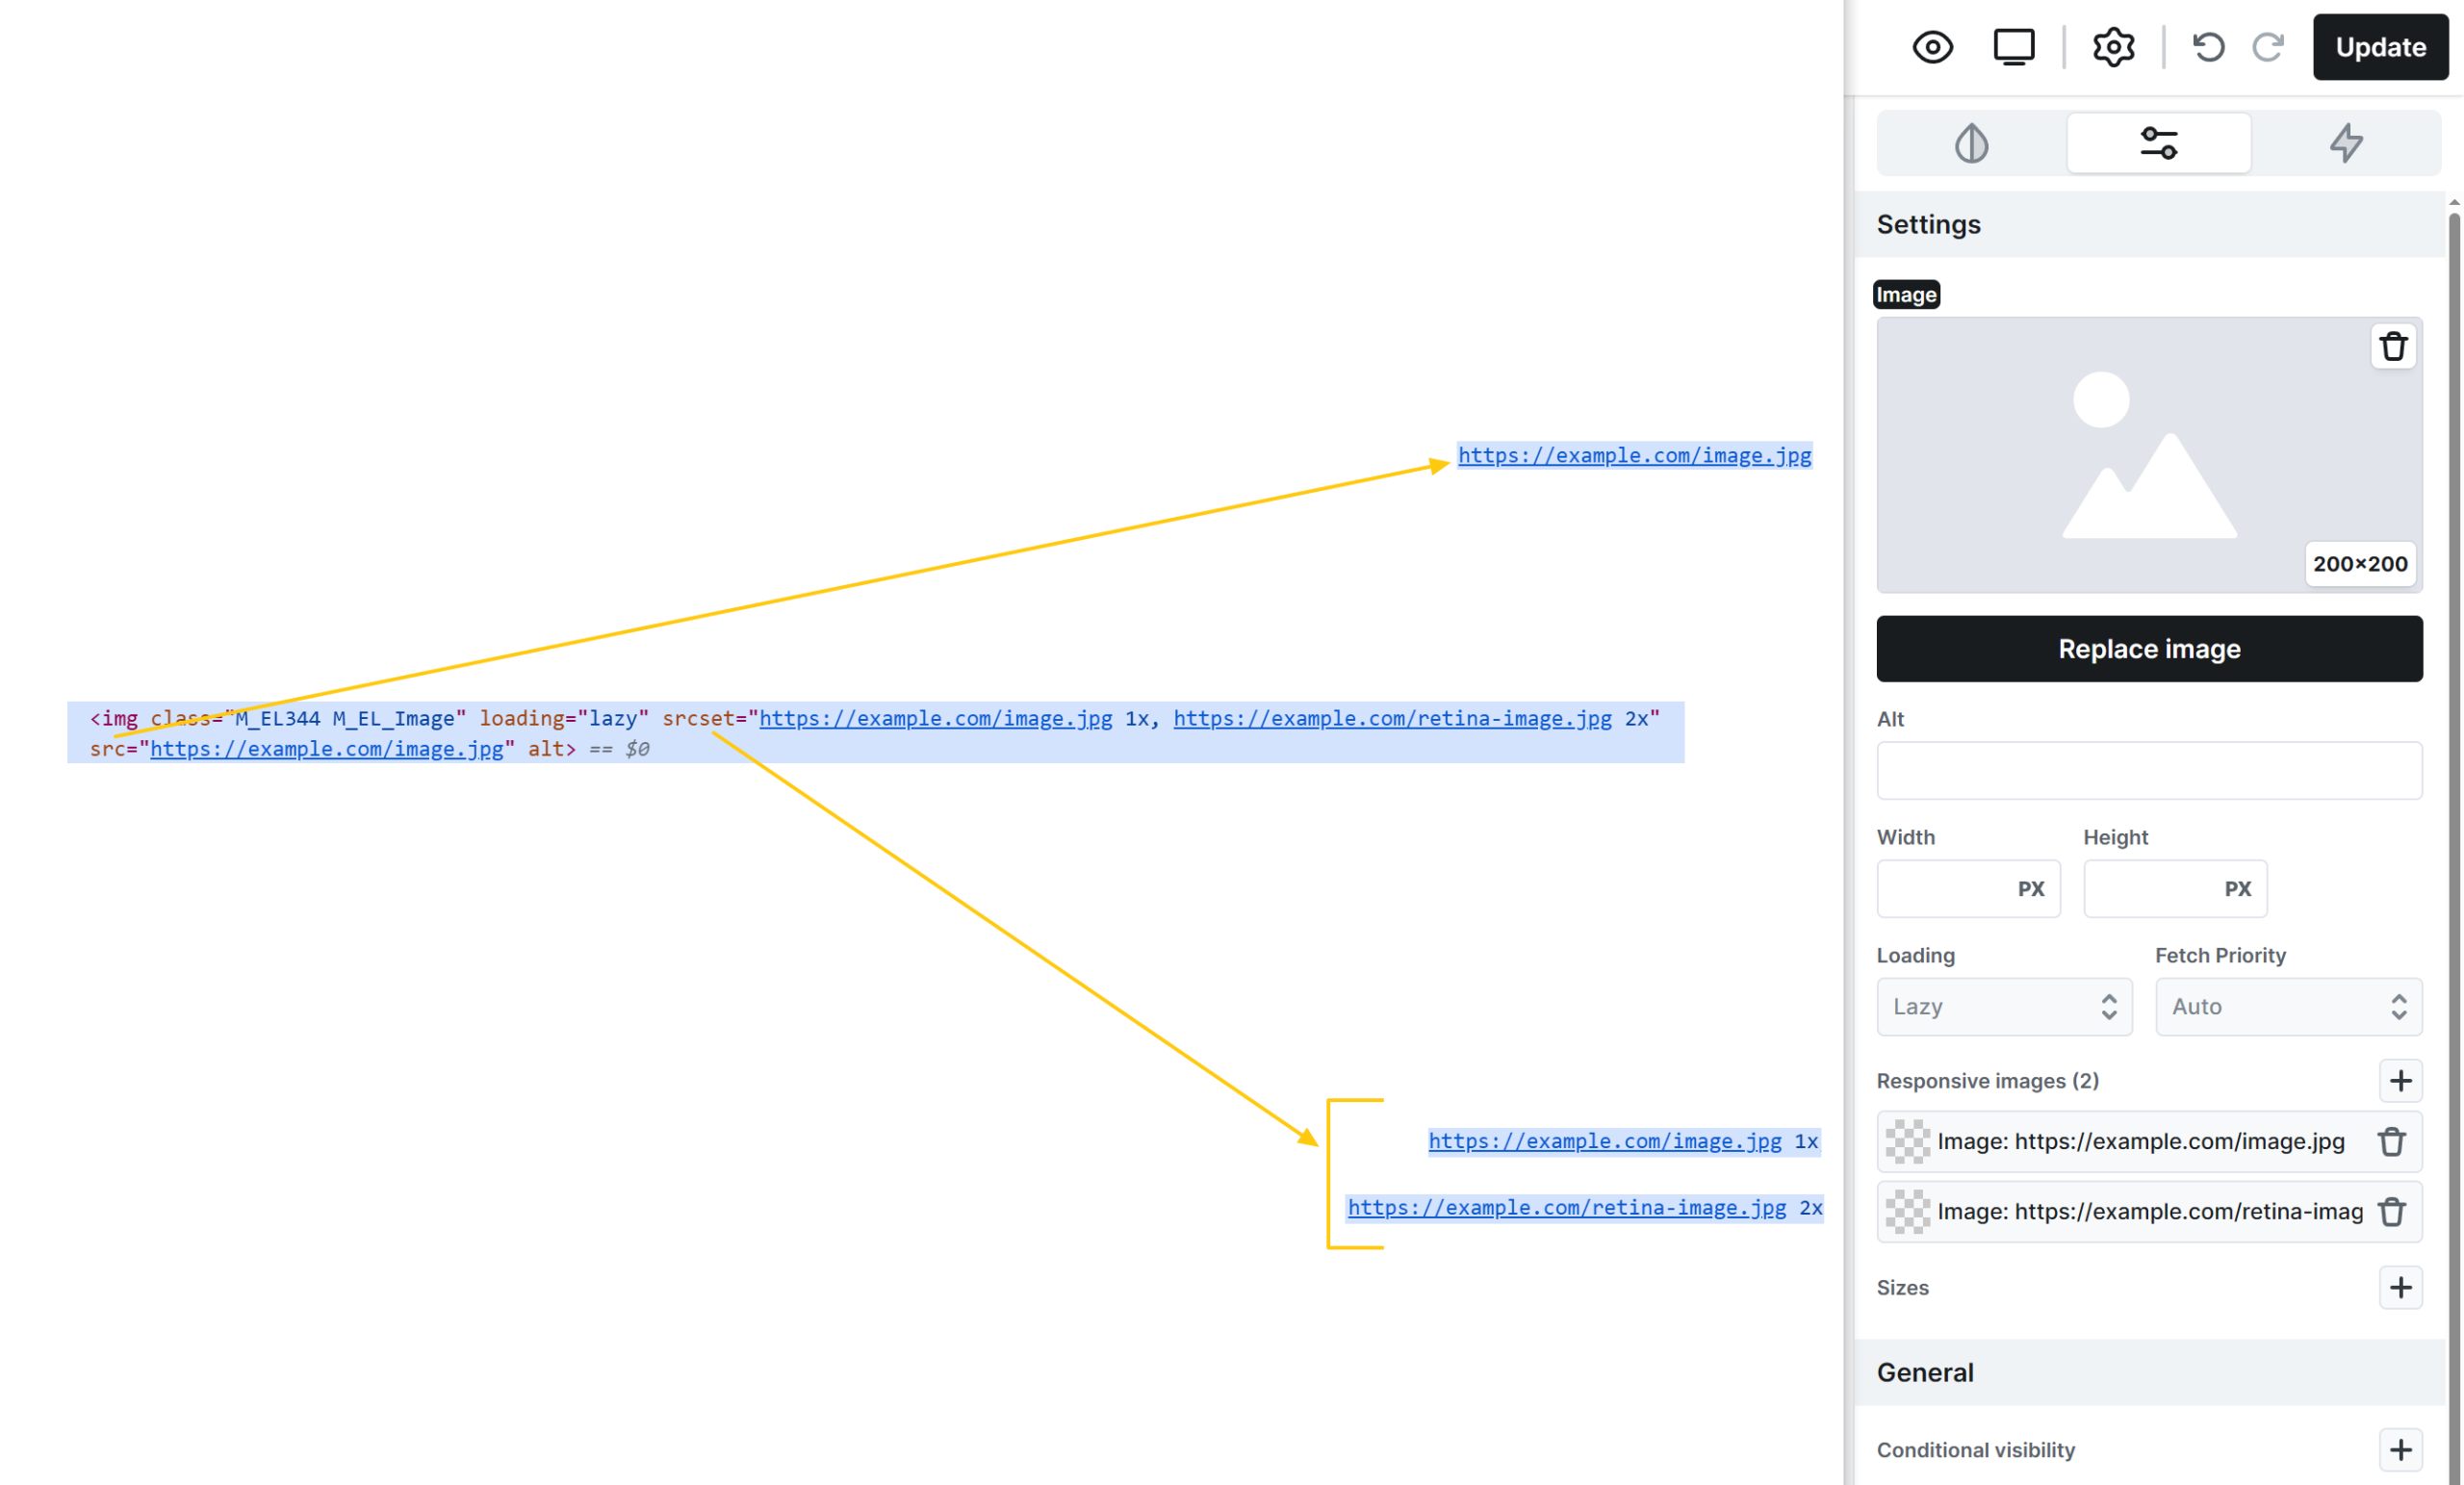Delete the retina-image responsive entry
The width and height of the screenshot is (2464, 1485).
(x=2391, y=1211)
